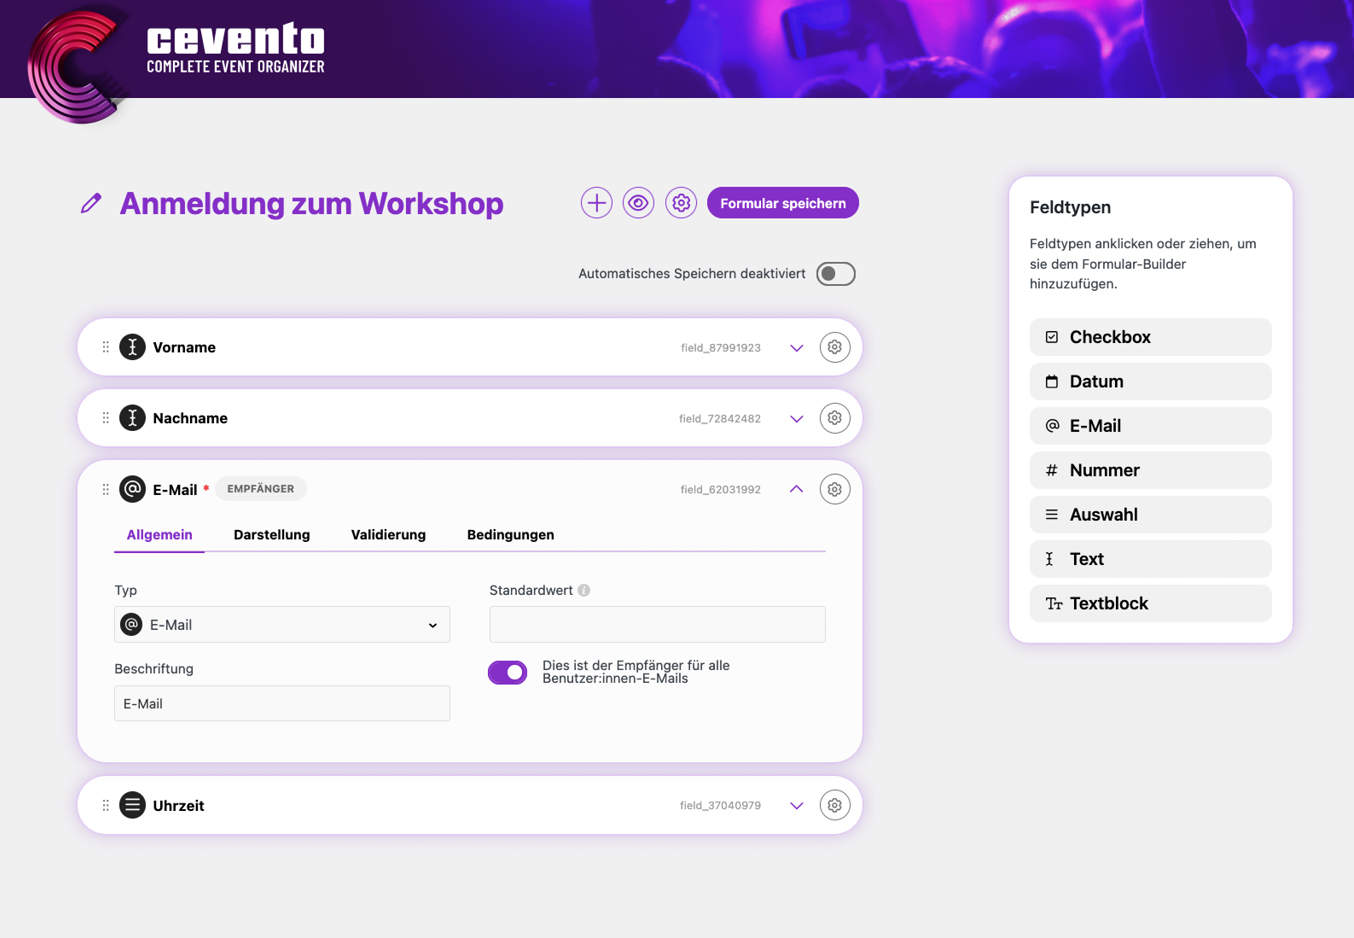Expand the Vorname field
Image resolution: width=1354 pixels, height=938 pixels.
[x=796, y=348]
